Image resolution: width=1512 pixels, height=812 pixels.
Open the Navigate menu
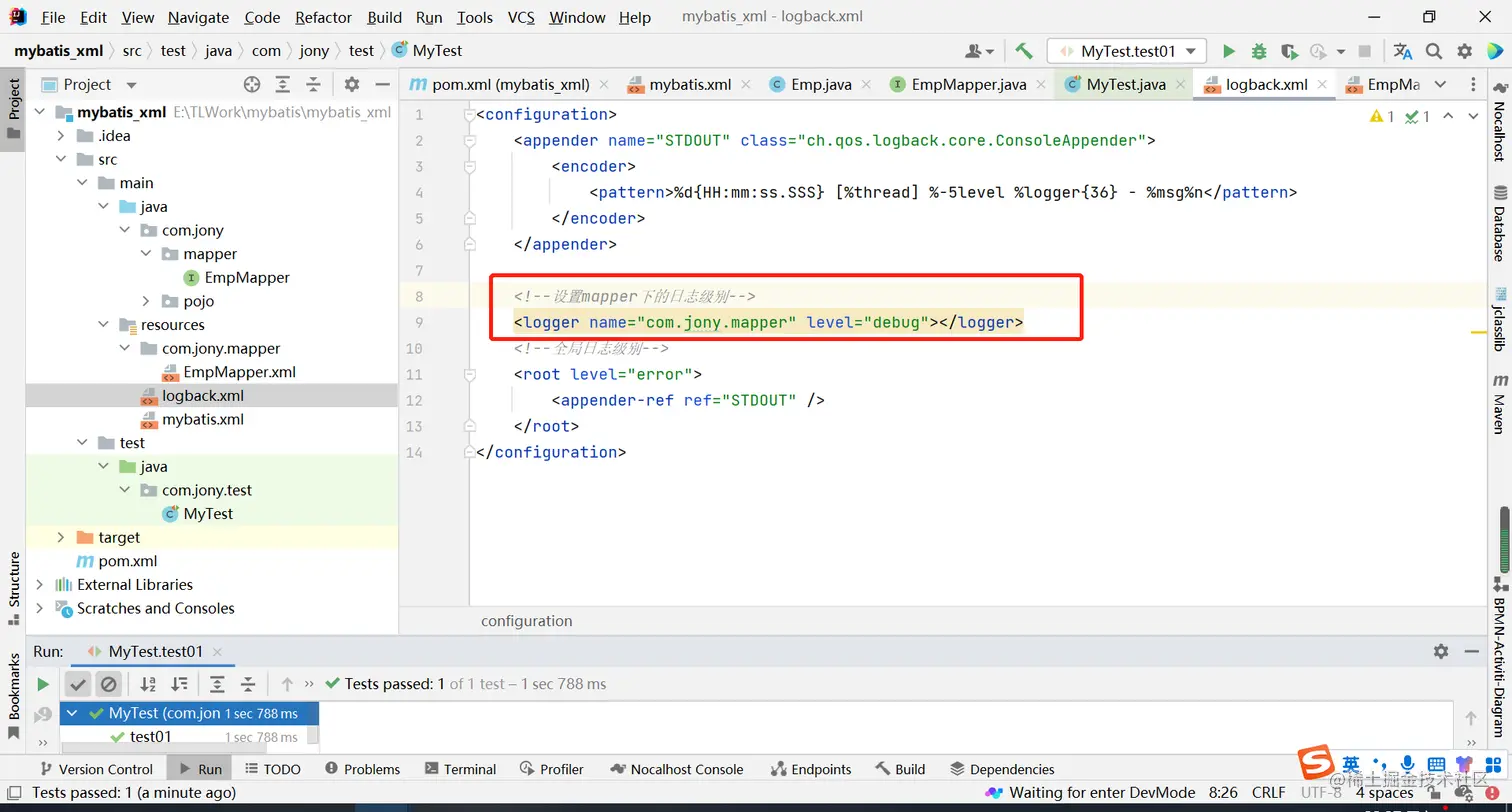click(198, 17)
